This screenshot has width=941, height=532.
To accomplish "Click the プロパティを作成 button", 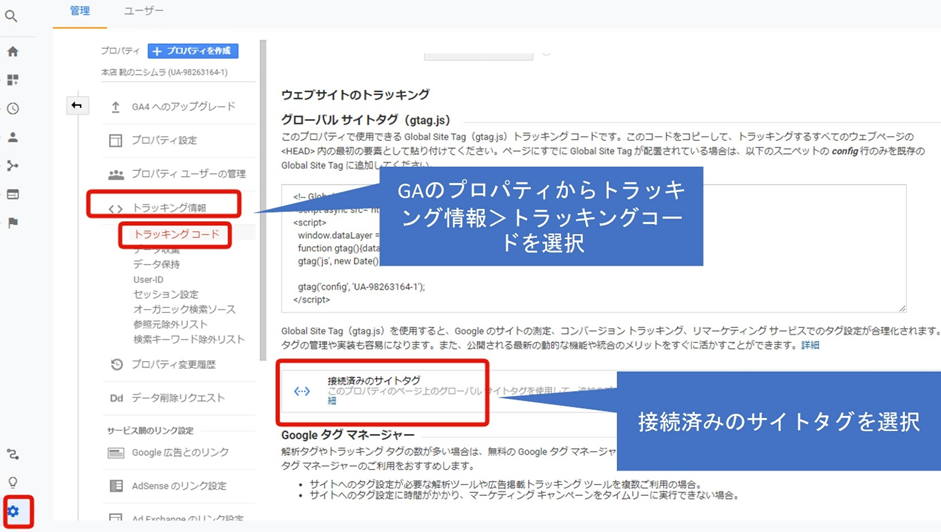I will pyautogui.click(x=193, y=51).
